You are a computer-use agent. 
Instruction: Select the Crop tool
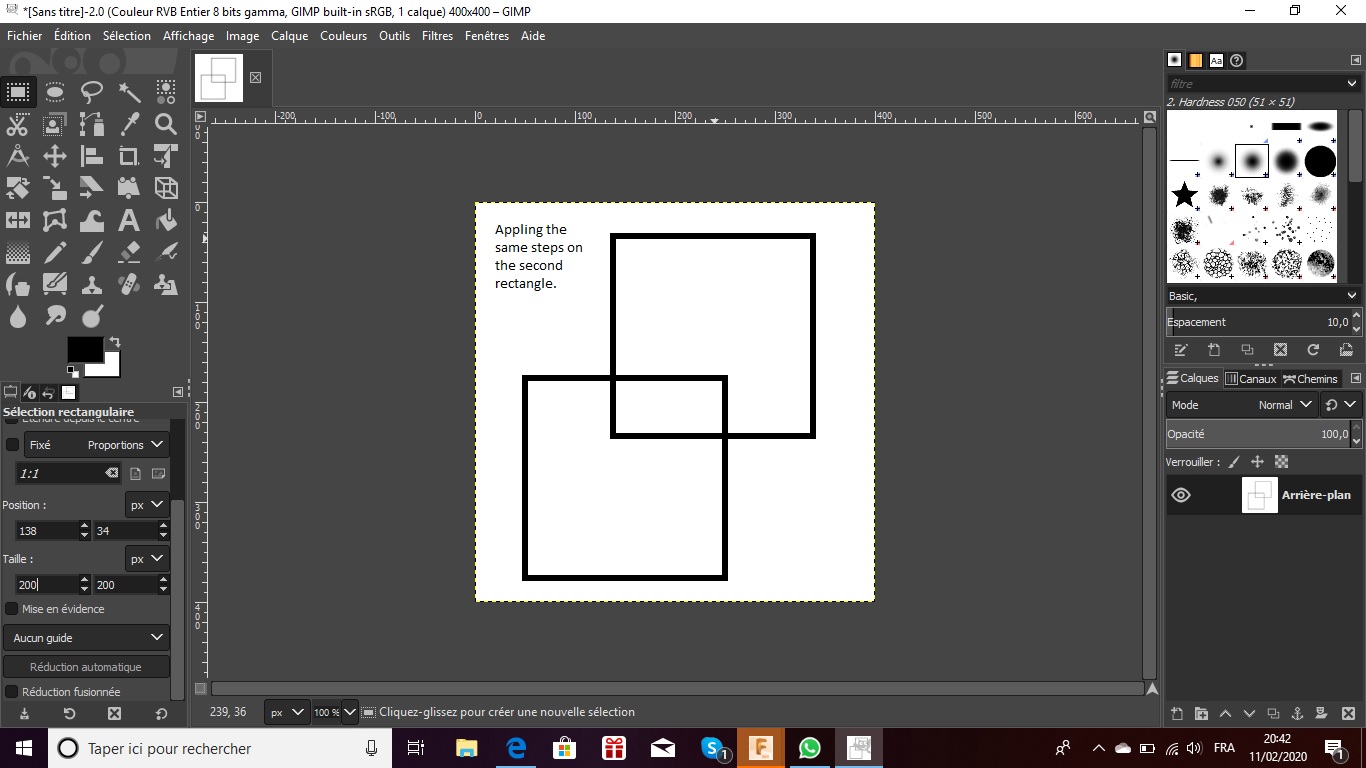click(129, 156)
